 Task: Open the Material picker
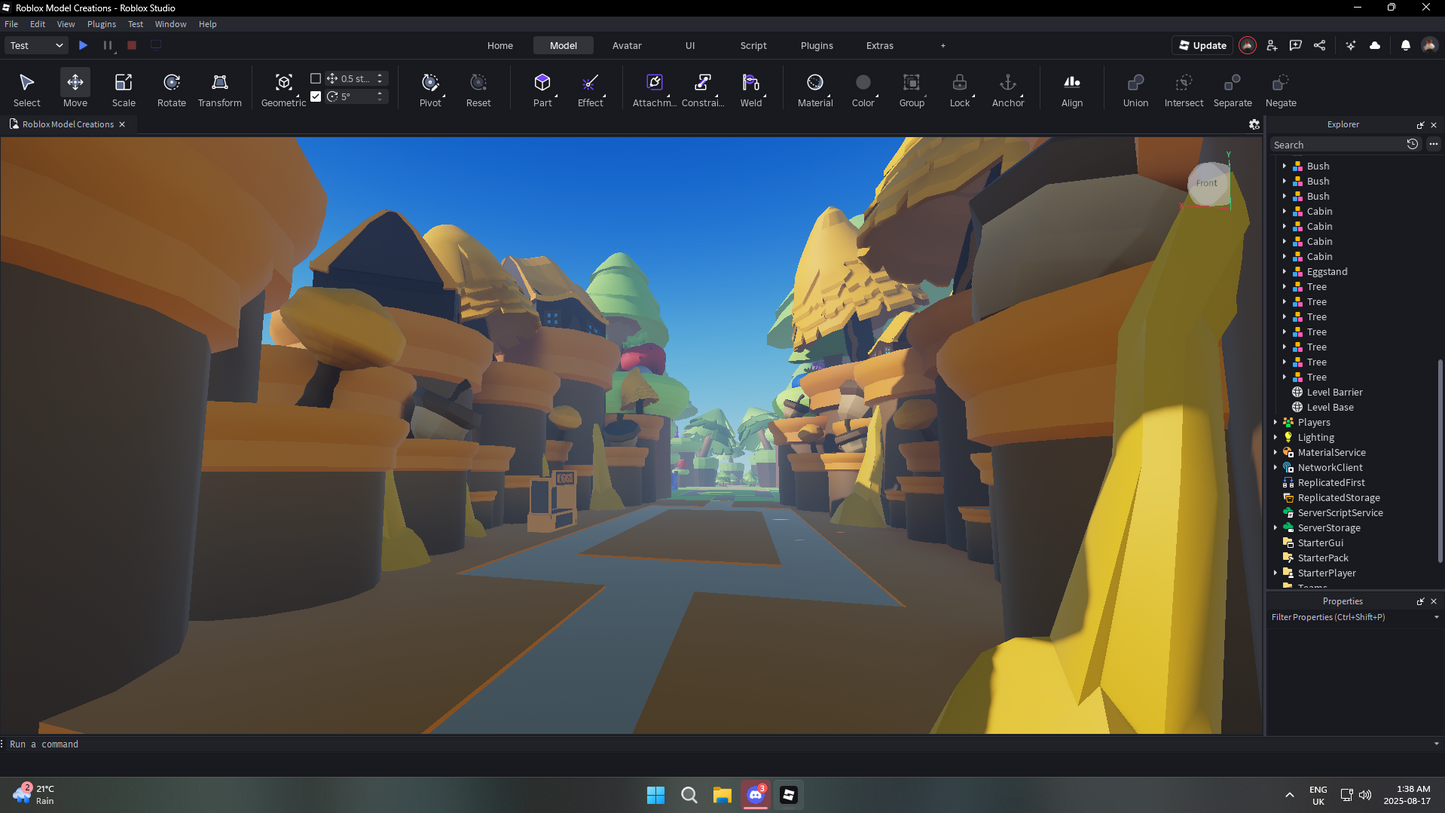point(814,88)
